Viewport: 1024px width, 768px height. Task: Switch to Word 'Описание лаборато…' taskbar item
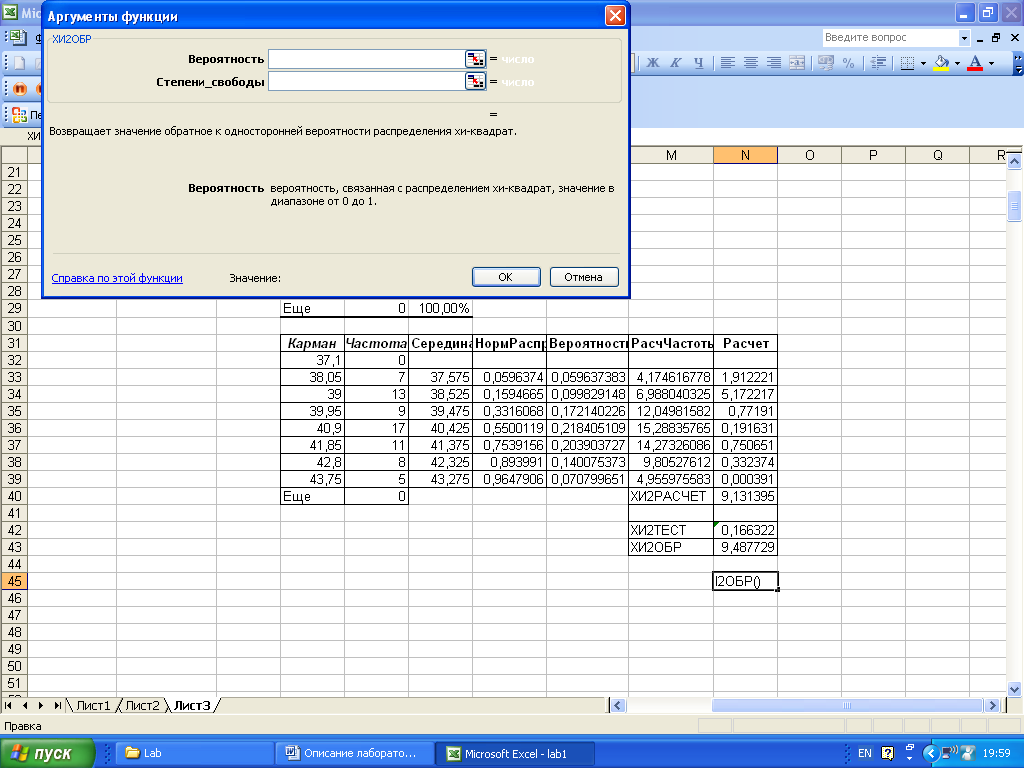point(355,753)
